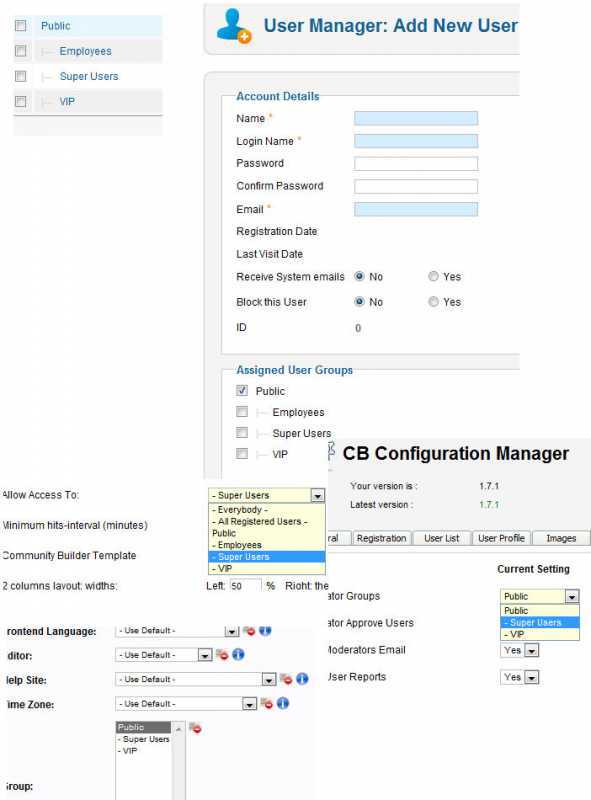Choose Public option in Allow Access list

coord(266,533)
